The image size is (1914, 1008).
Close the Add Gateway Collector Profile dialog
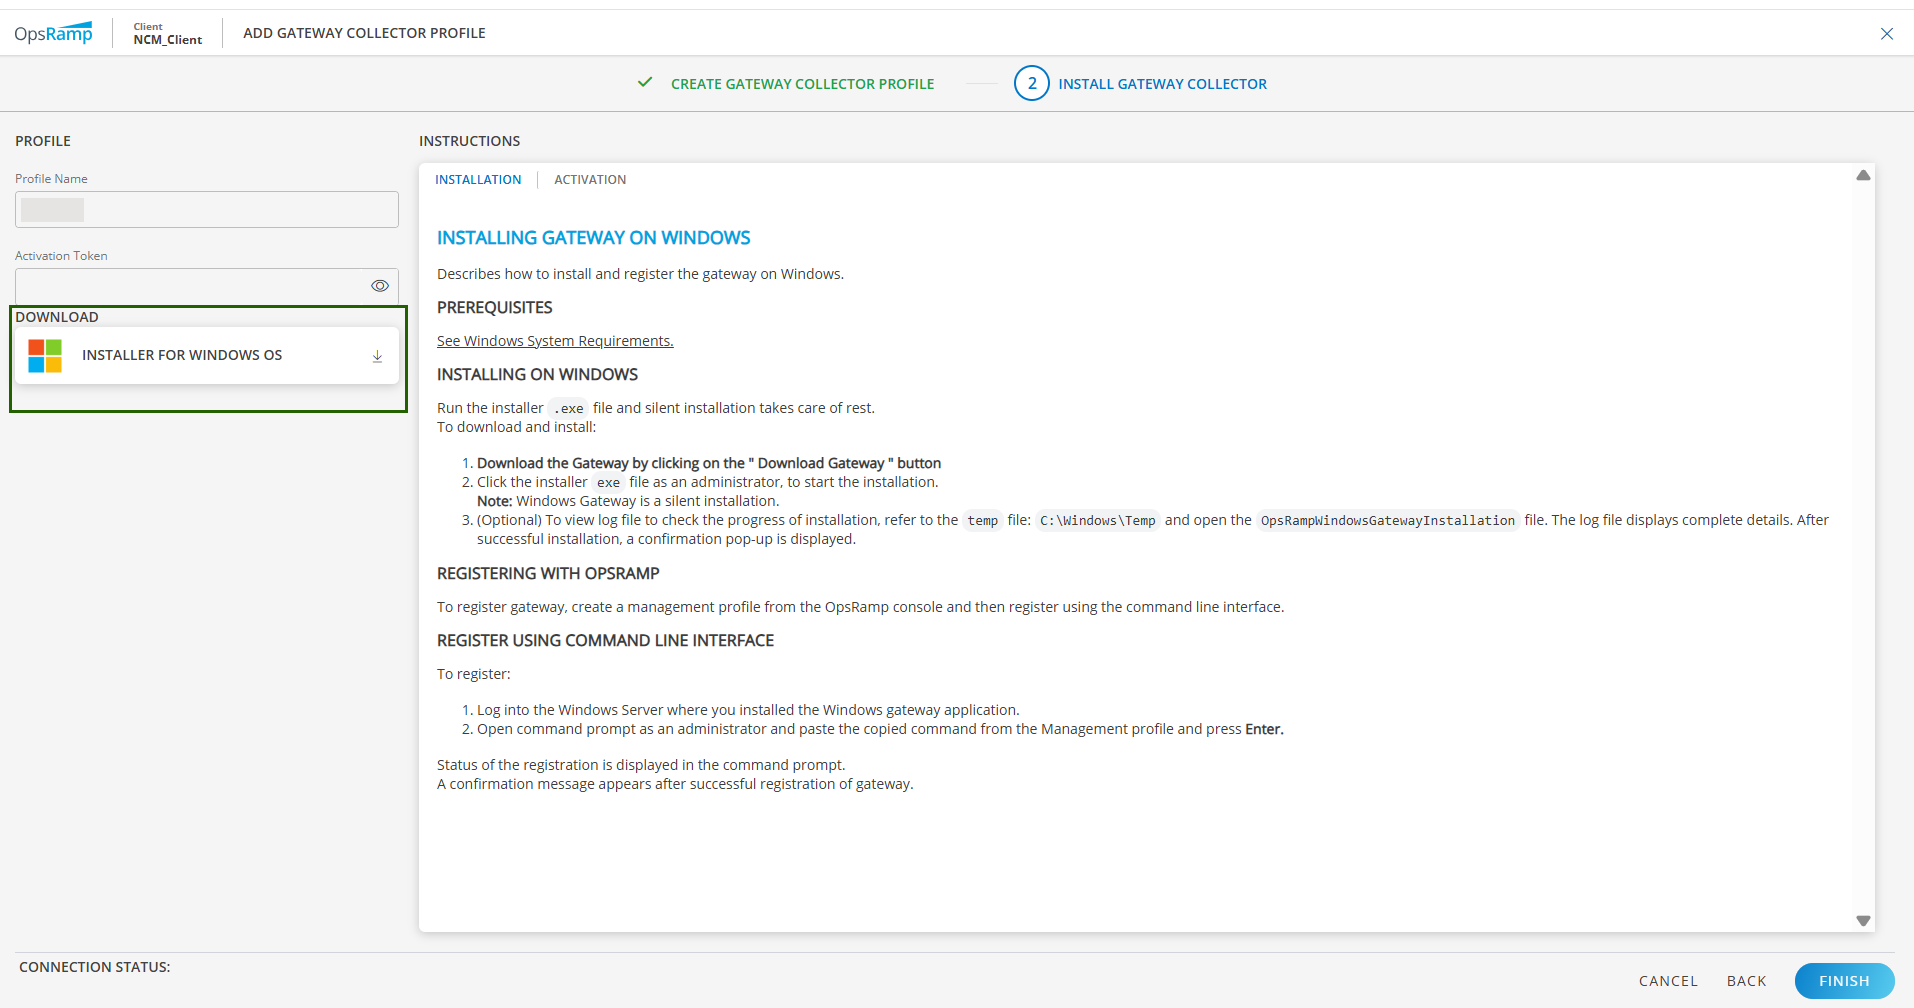click(x=1886, y=34)
